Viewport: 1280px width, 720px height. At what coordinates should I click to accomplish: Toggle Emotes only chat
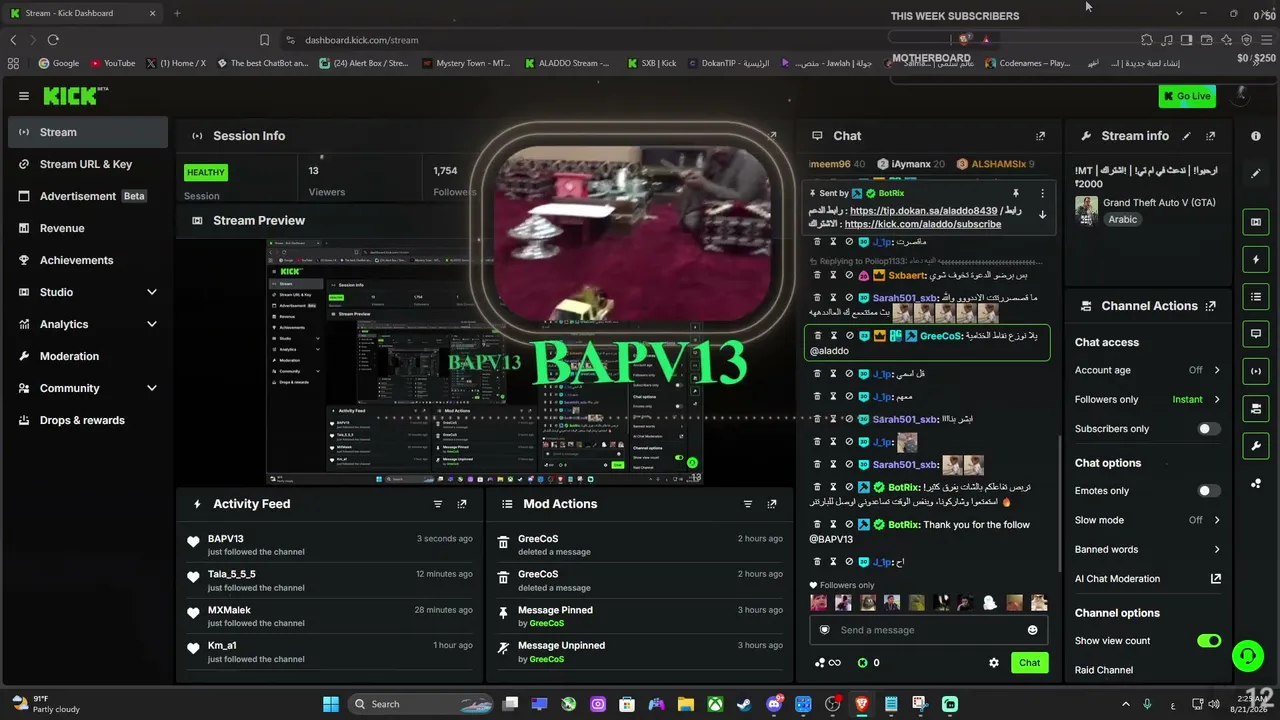(x=1209, y=491)
